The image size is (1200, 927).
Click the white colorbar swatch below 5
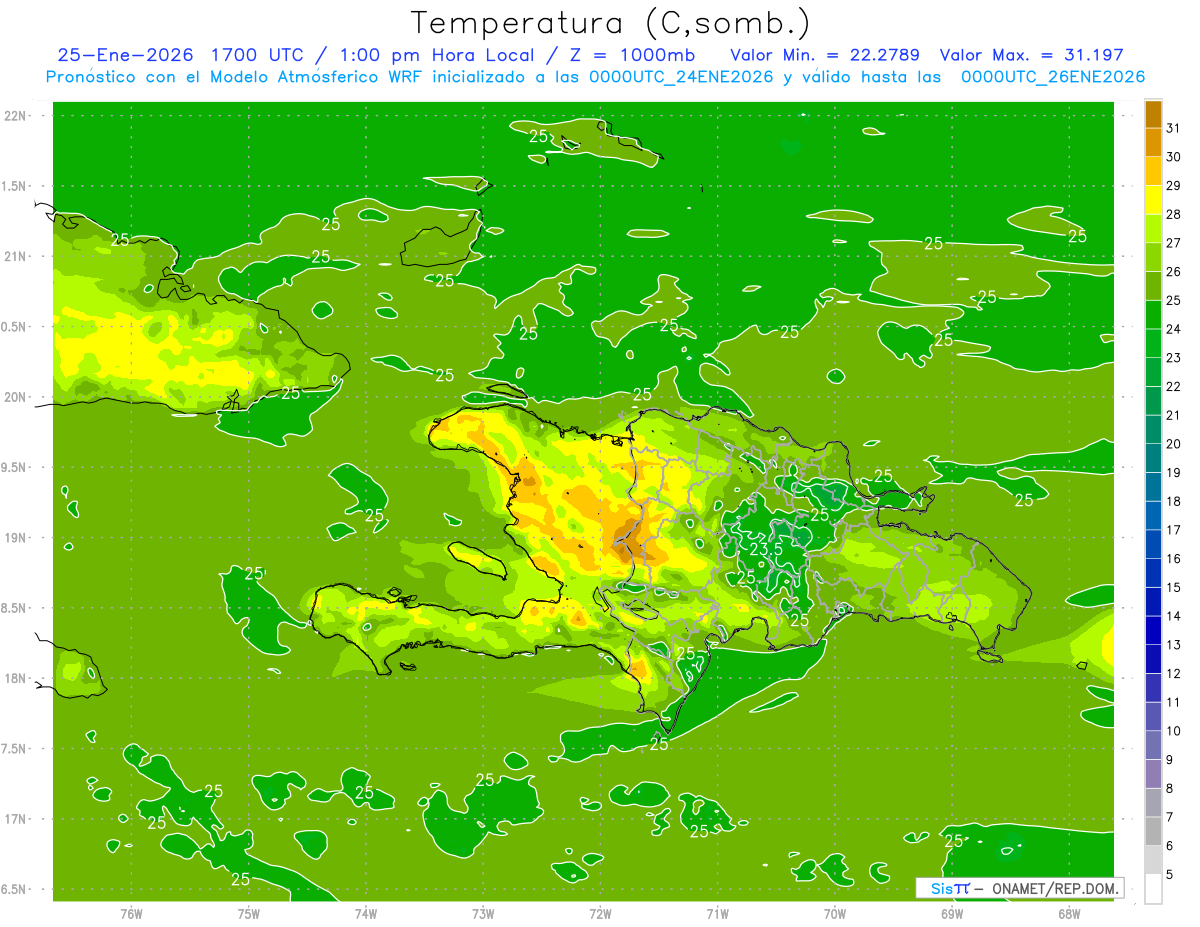[1153, 888]
